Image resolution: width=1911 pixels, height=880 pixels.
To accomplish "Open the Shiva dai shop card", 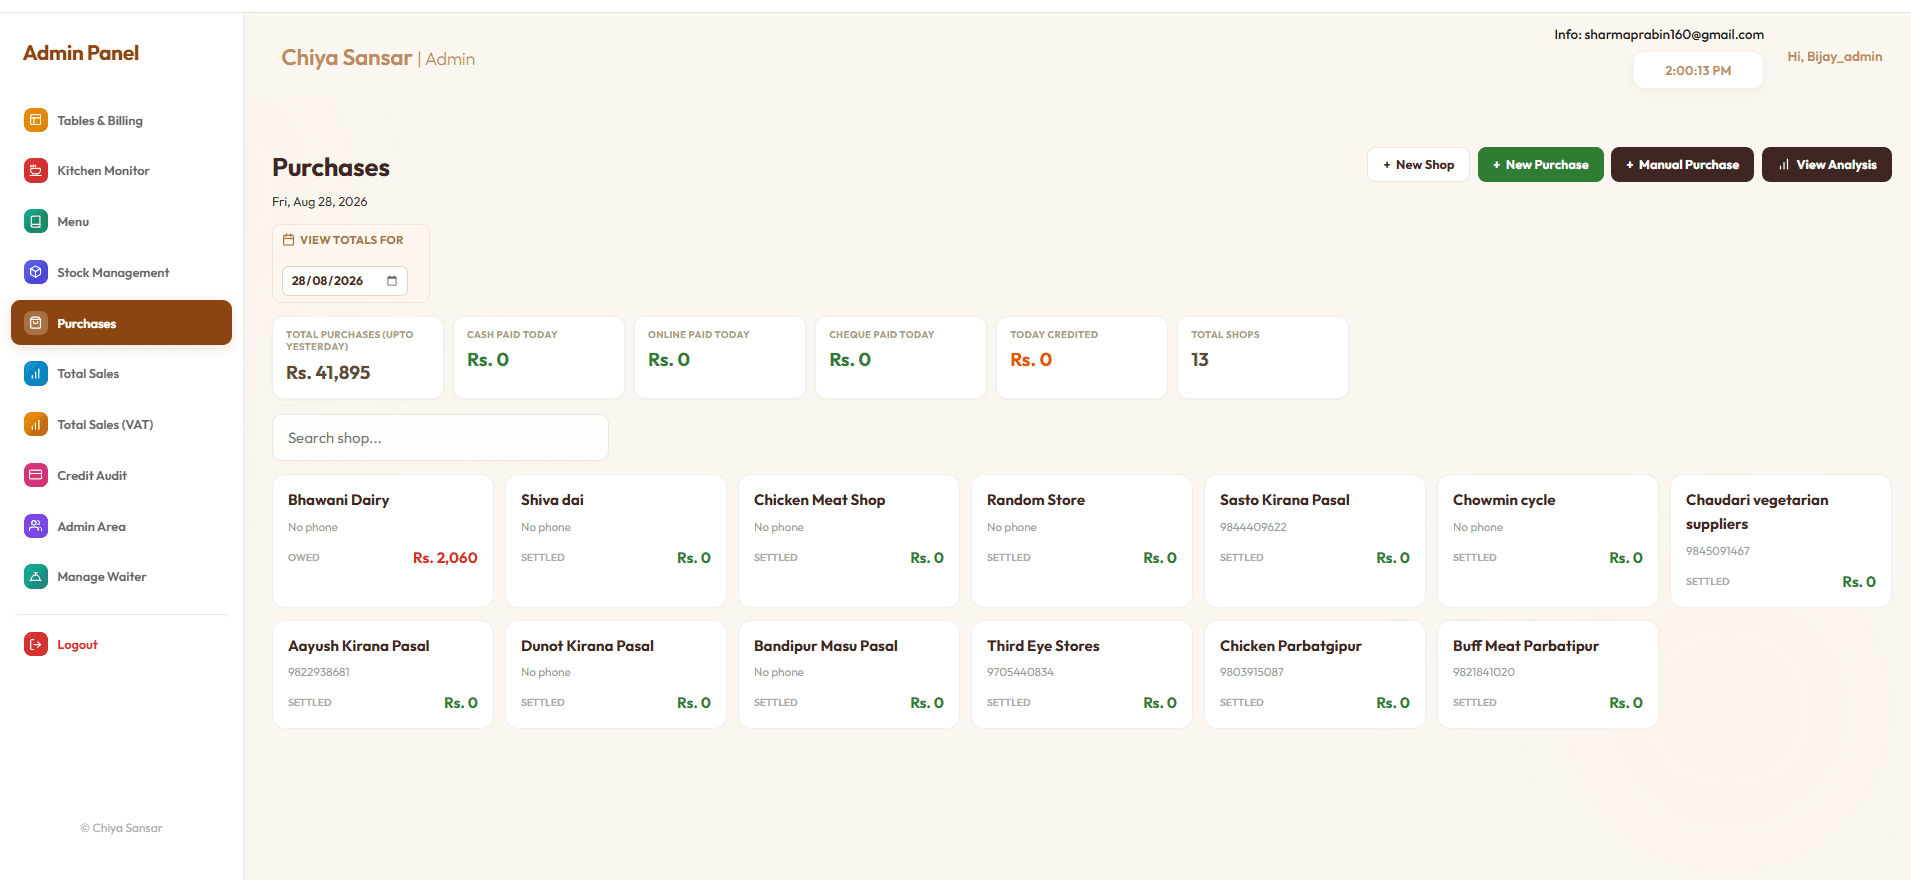I will point(616,541).
